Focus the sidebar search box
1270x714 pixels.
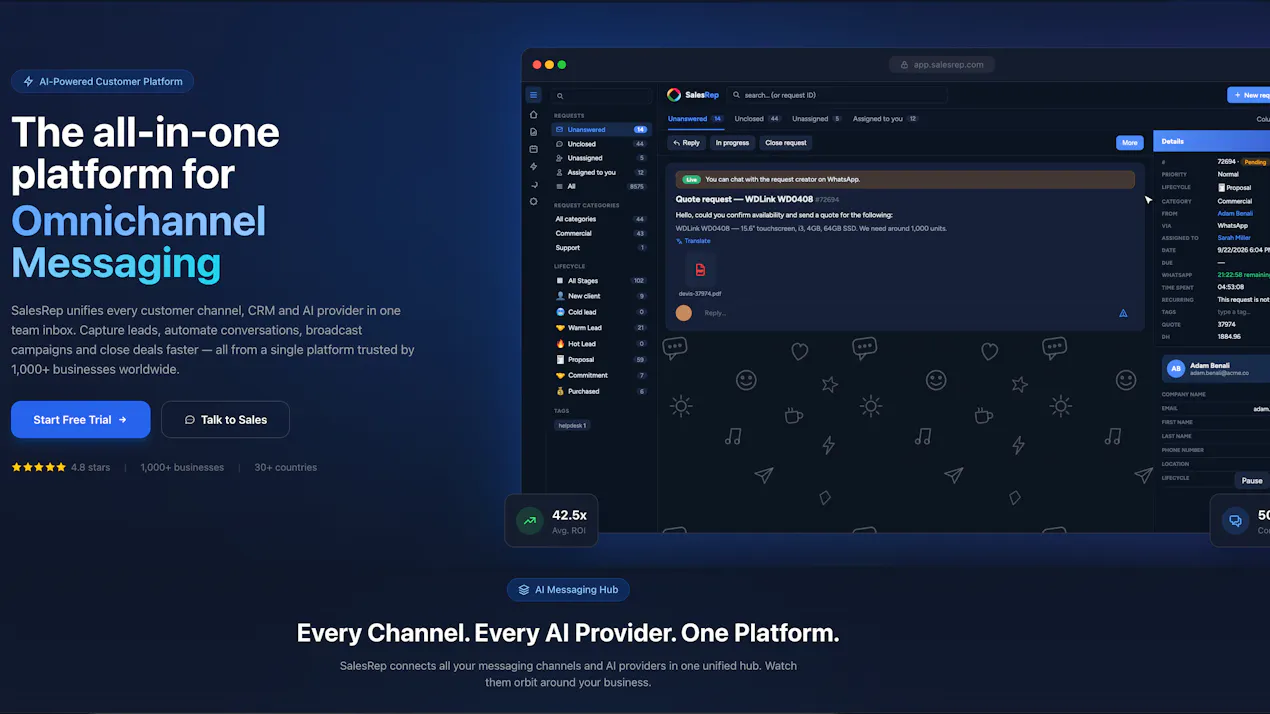point(601,96)
